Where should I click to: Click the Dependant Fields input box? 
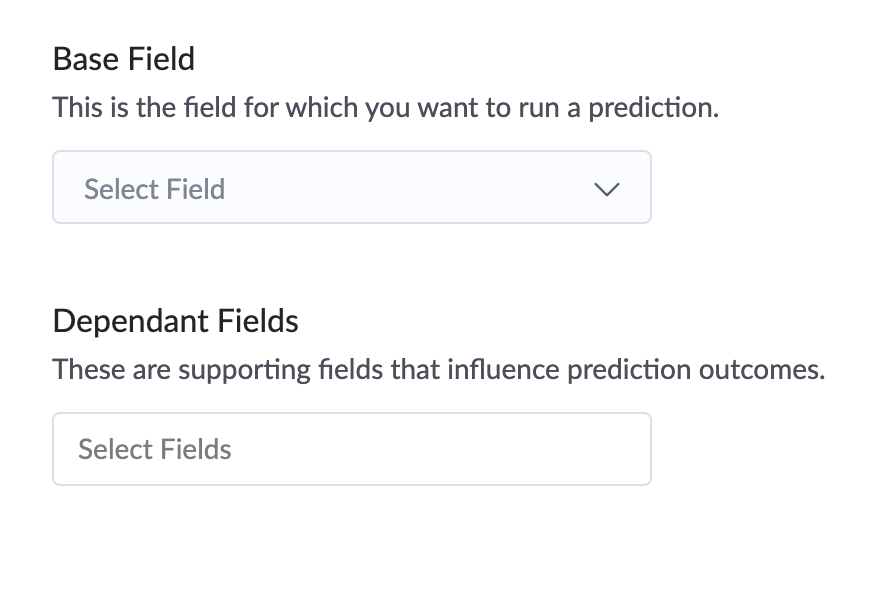click(x=351, y=450)
